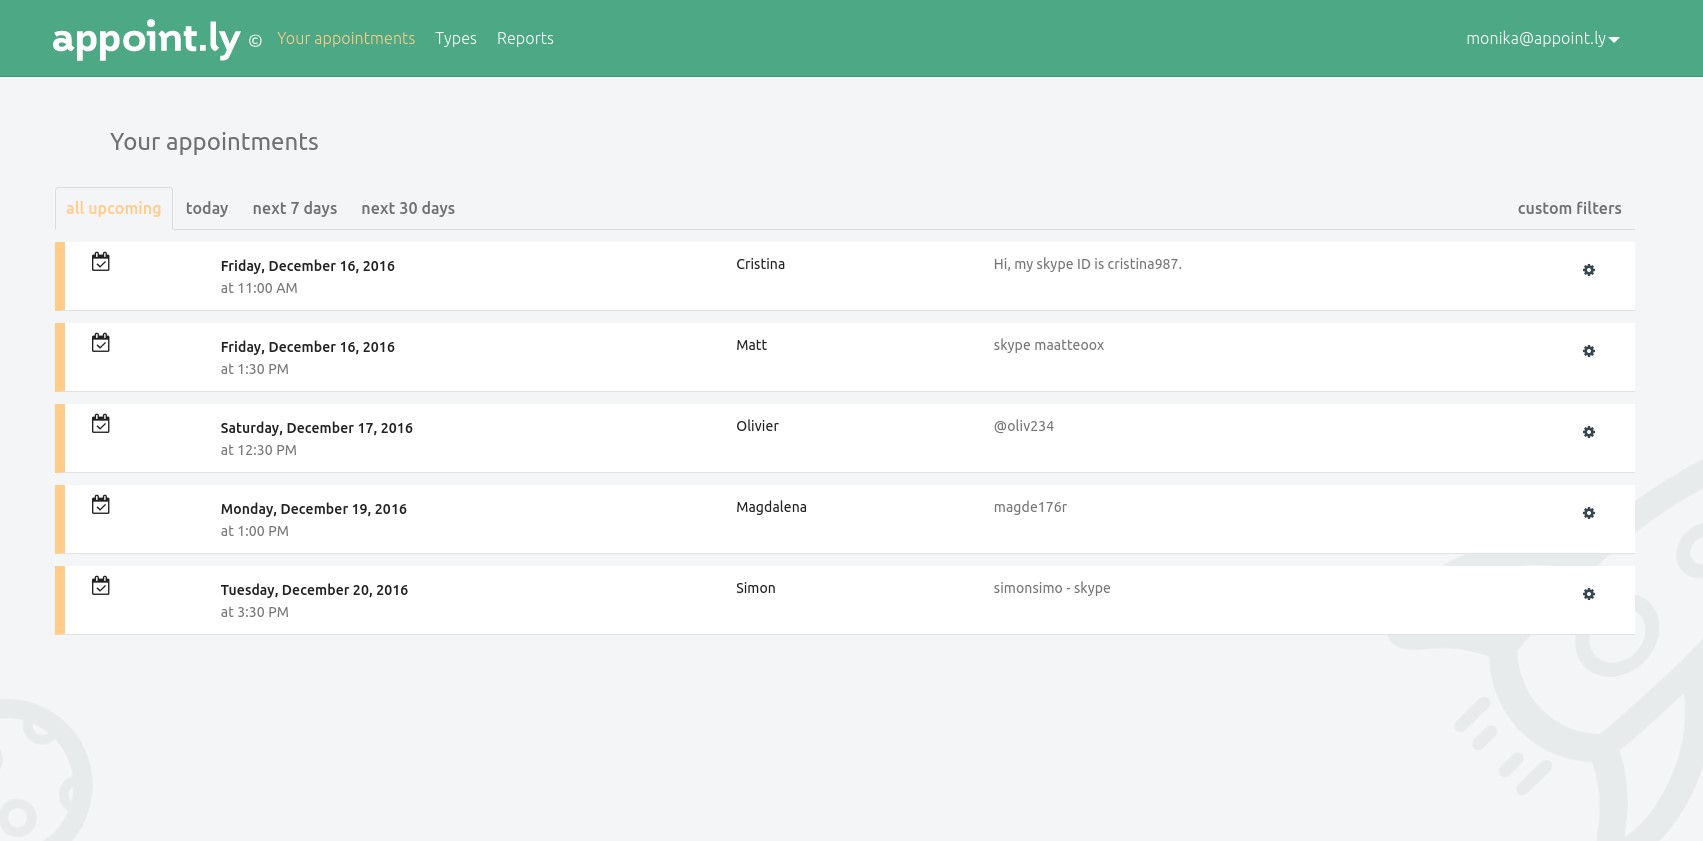Viewport: 1703px width, 841px height.
Task: Expand the monika@appoint.ly account dropdown
Action: [1542, 39]
